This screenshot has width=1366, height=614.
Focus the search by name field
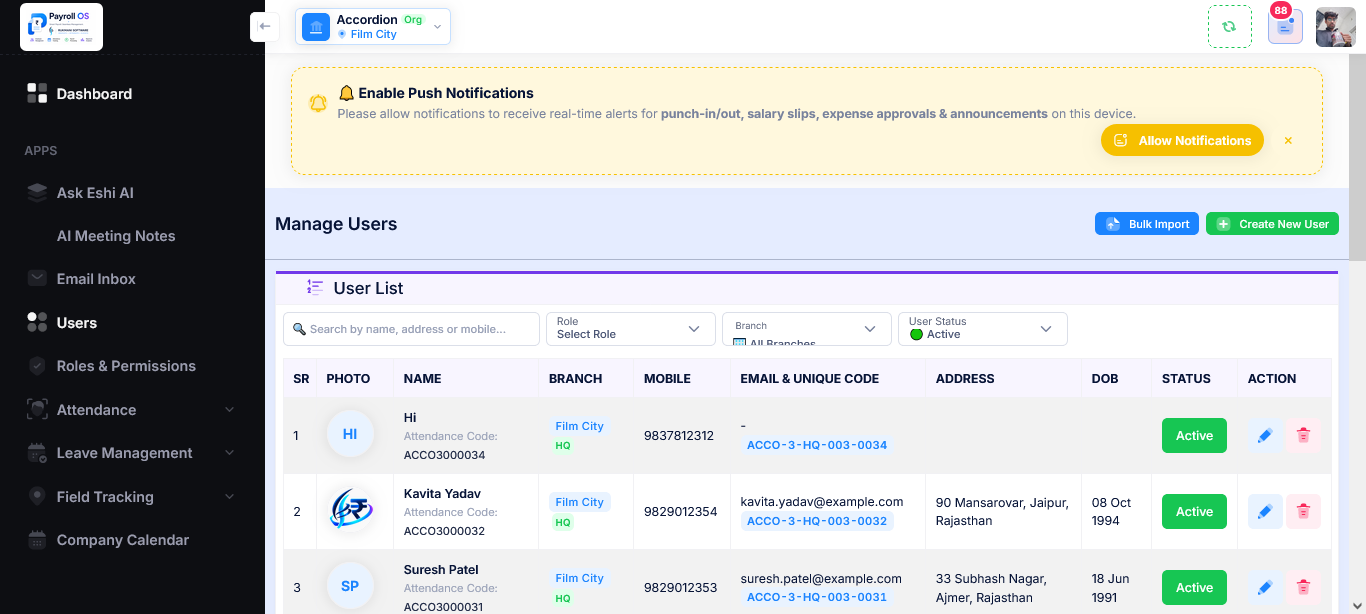[411, 329]
